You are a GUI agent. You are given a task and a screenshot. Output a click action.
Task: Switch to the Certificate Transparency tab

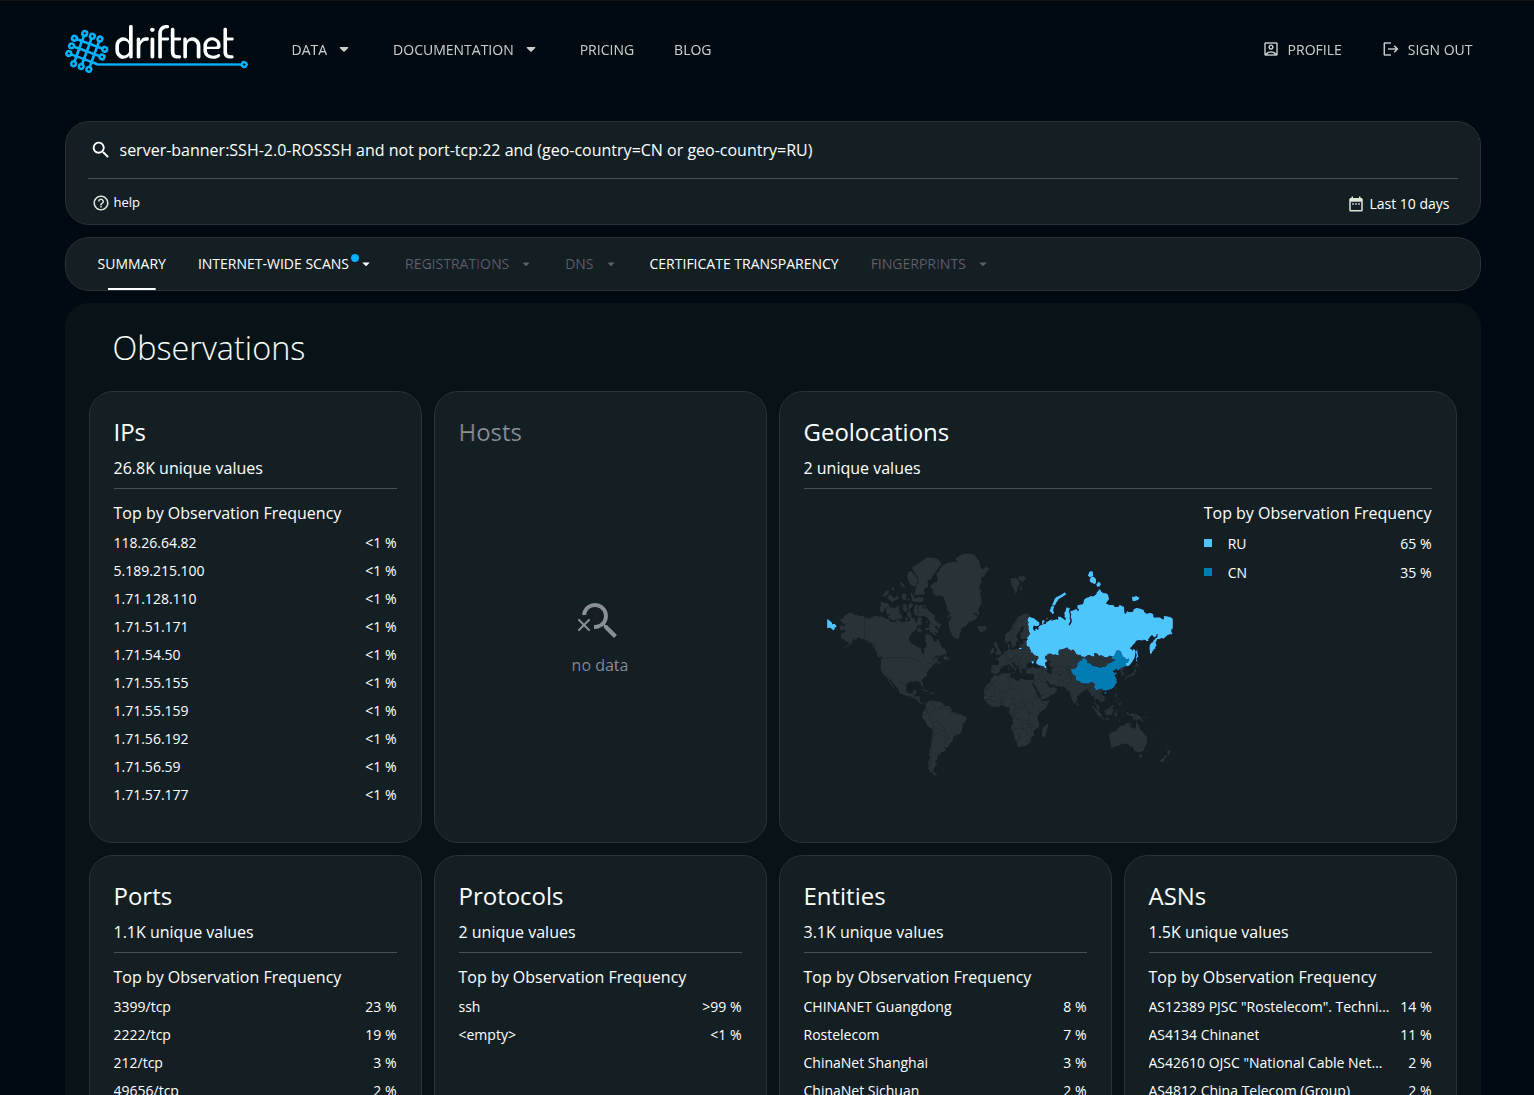[743, 263]
